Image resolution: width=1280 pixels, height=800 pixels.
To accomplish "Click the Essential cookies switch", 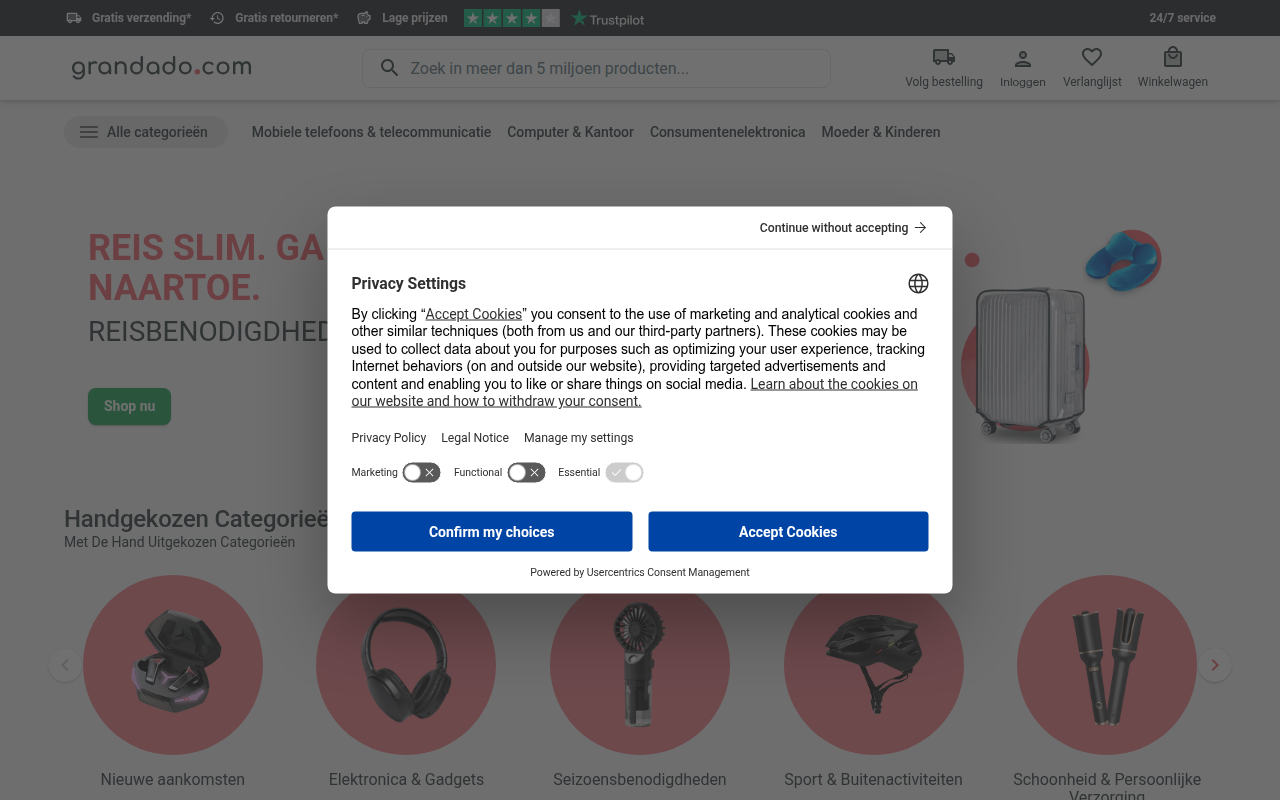I will coord(624,472).
